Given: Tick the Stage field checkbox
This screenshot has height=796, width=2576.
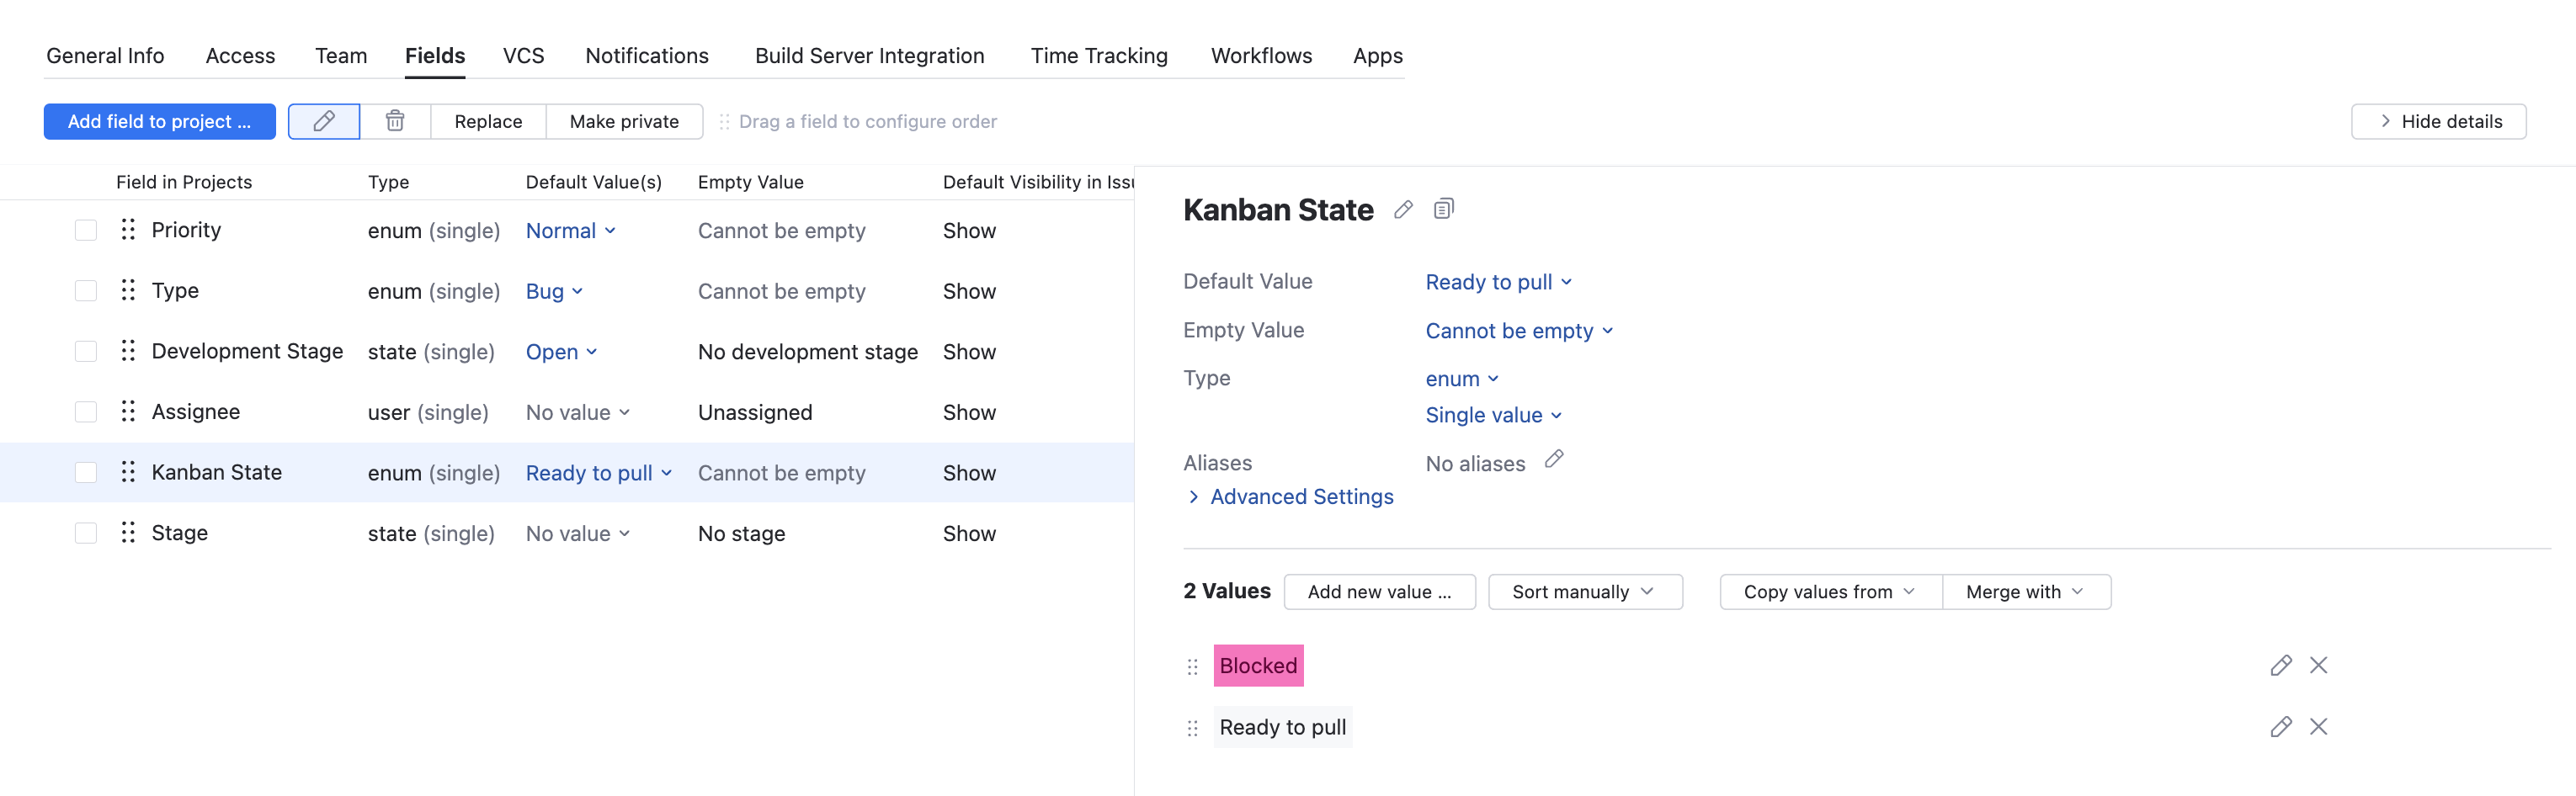Looking at the screenshot, I should click(x=86, y=533).
